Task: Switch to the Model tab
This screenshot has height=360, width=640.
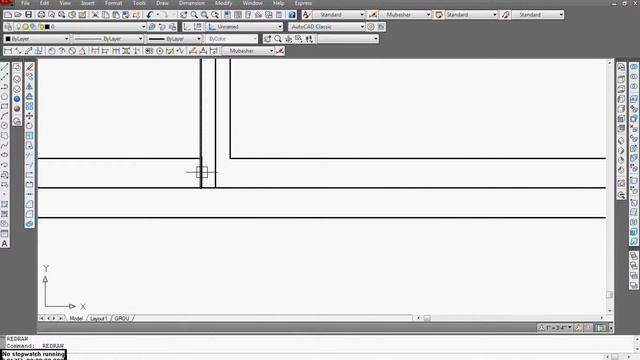Action: click(76, 318)
